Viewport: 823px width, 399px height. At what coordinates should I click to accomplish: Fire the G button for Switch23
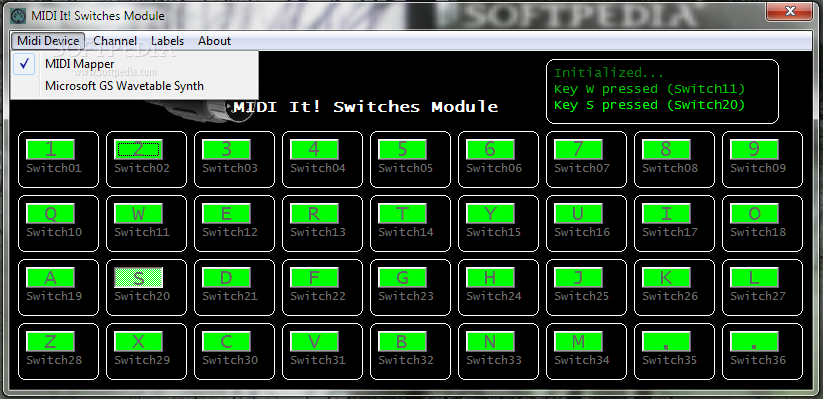[x=403, y=278]
